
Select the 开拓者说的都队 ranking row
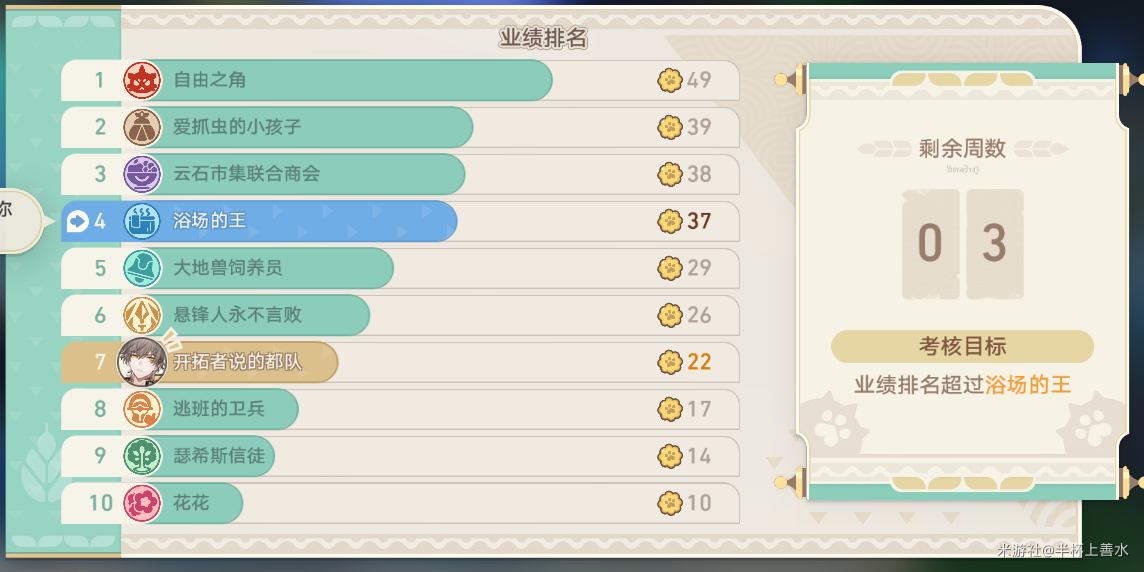[400, 362]
